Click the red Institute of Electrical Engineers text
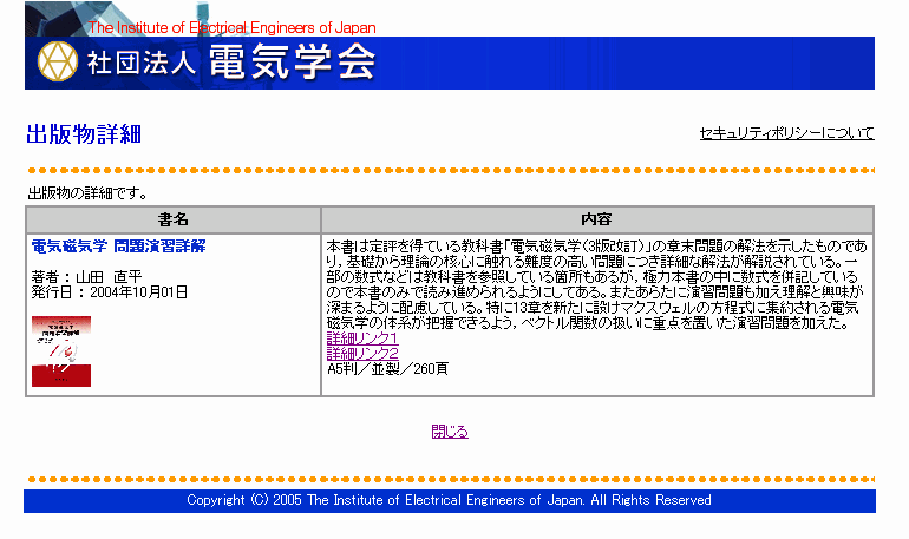This screenshot has width=909, height=539. [232, 28]
